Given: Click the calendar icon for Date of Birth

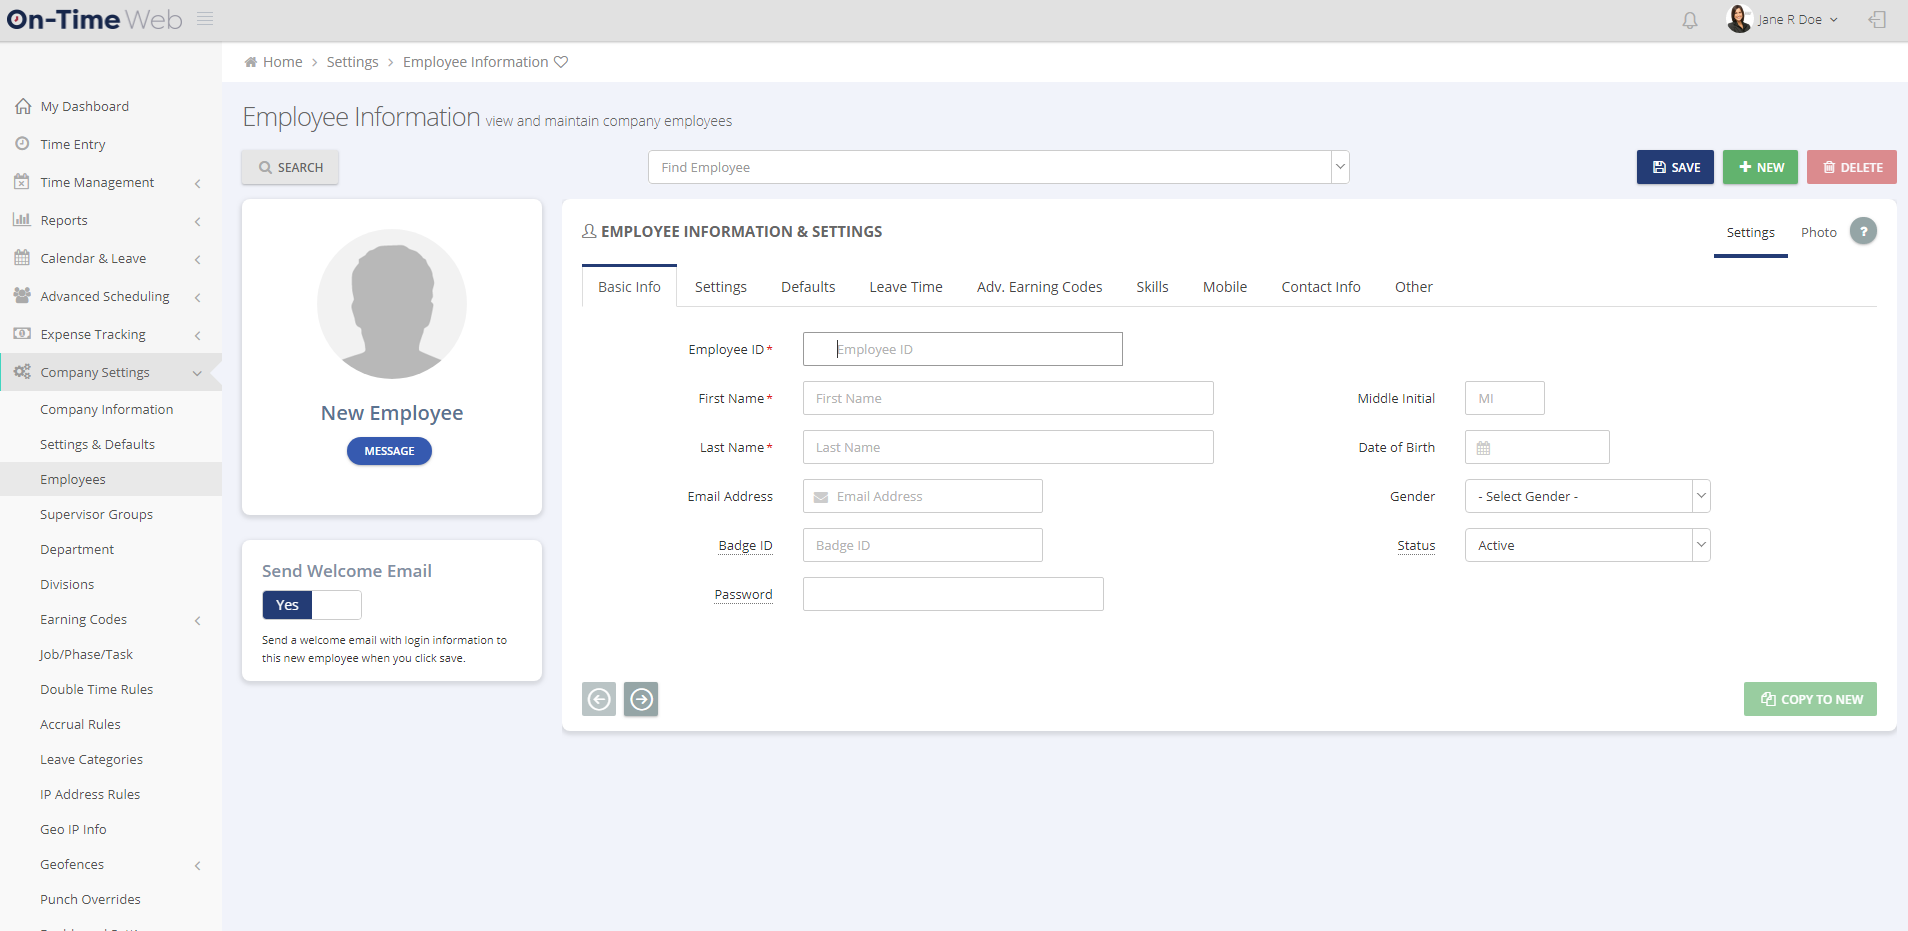Looking at the screenshot, I should tap(1484, 447).
